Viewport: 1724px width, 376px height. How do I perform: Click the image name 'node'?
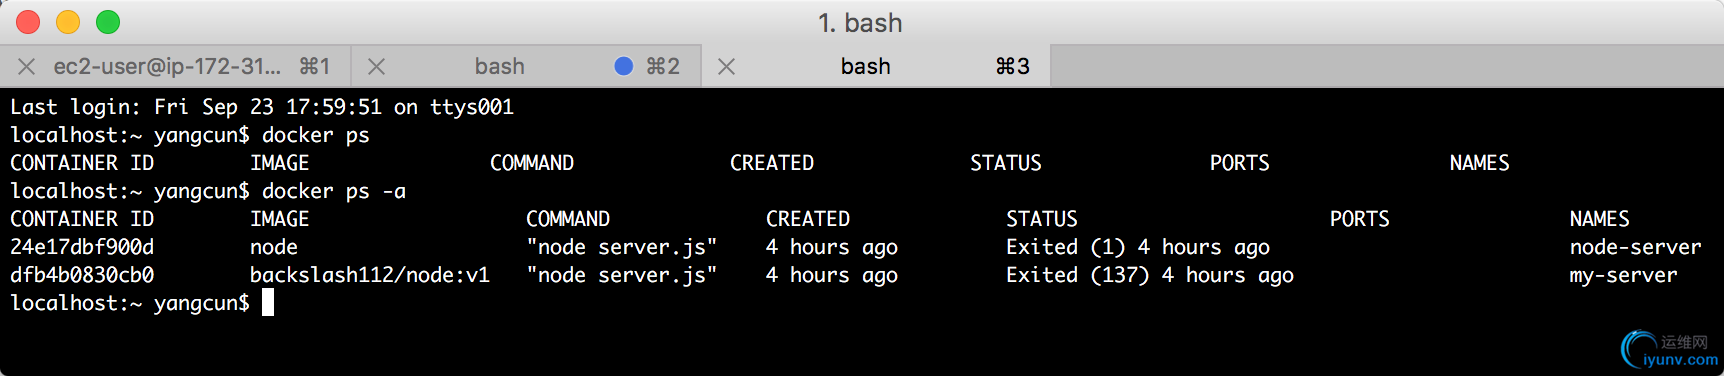tap(274, 247)
